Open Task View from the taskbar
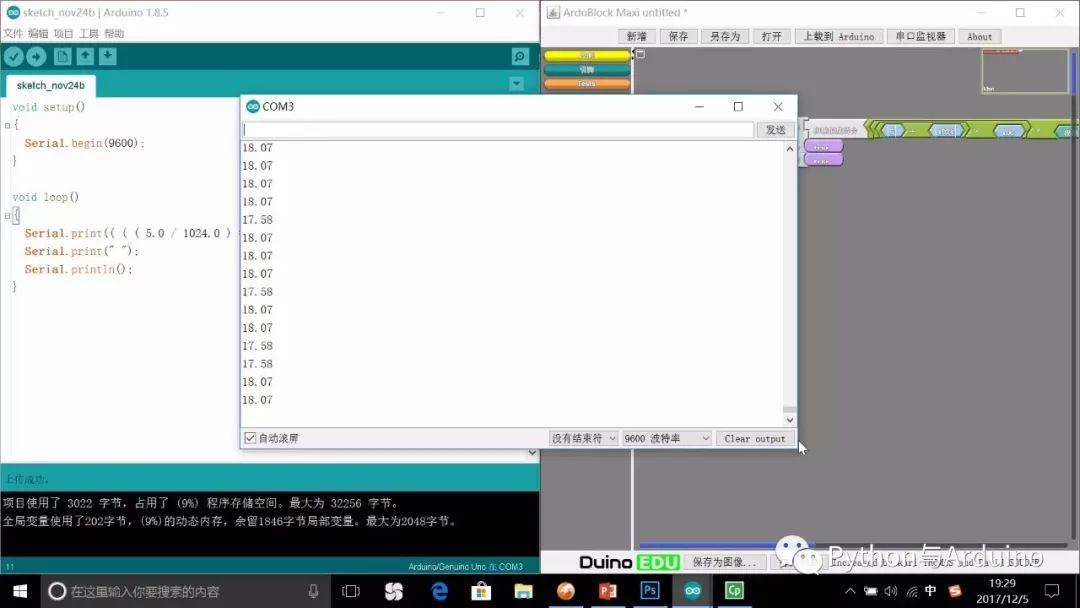This screenshot has height=608, width=1080. [351, 591]
